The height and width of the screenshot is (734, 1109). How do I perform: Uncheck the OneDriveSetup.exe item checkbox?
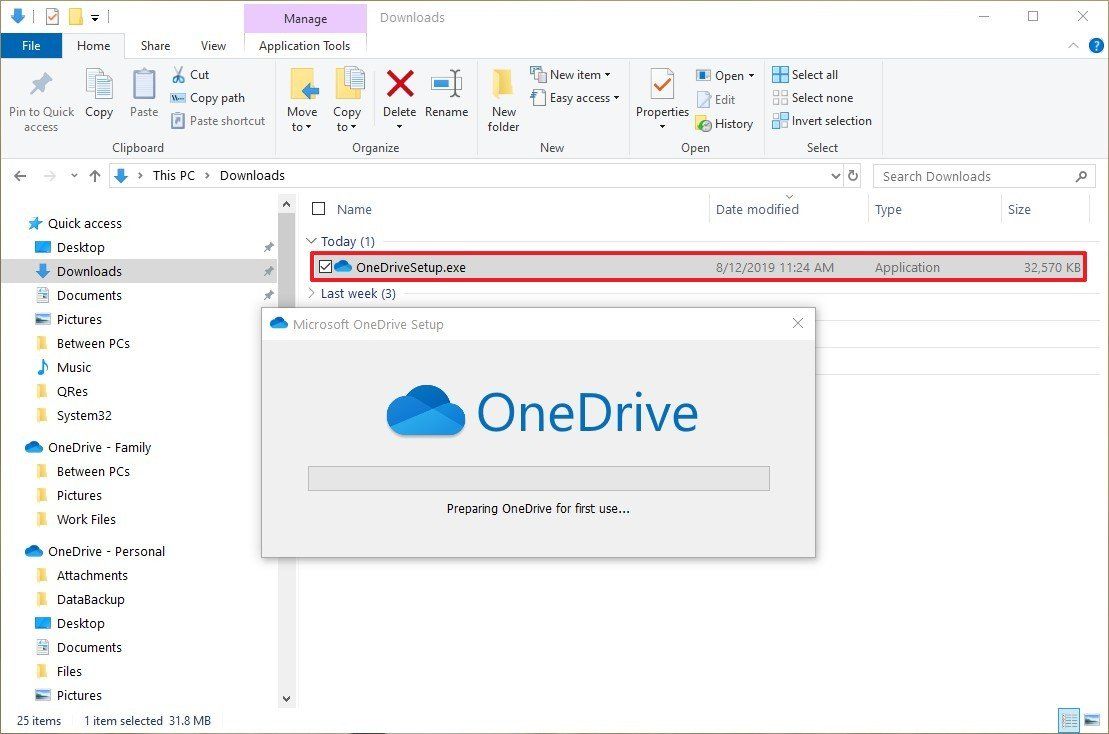click(x=325, y=267)
